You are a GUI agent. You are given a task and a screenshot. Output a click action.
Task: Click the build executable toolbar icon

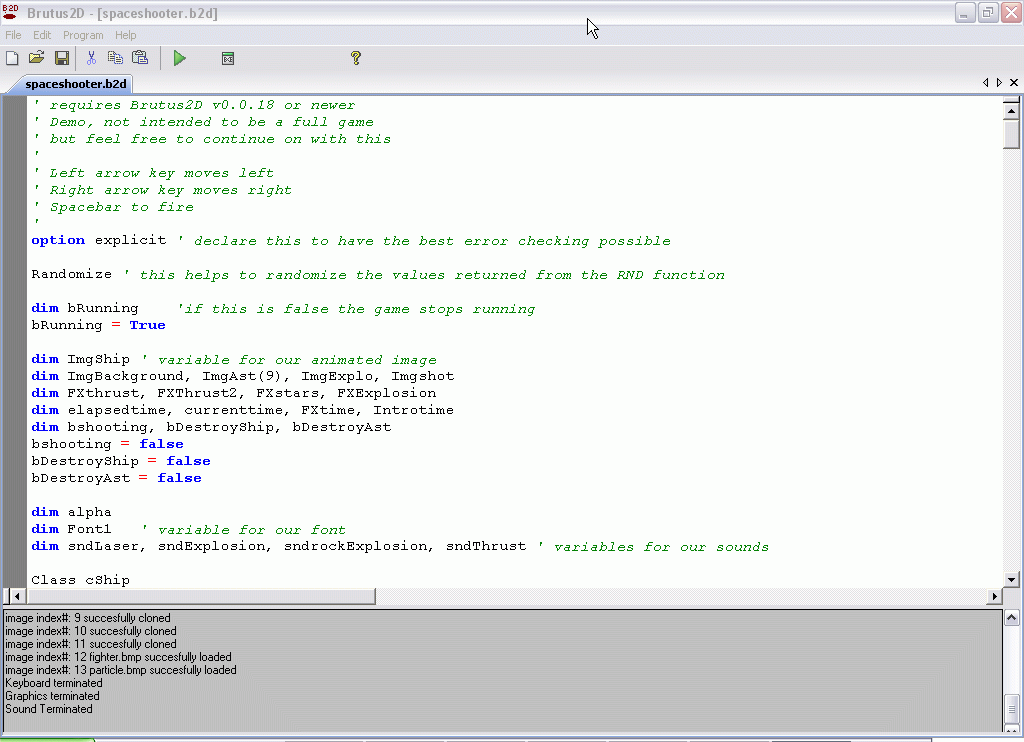click(228, 59)
